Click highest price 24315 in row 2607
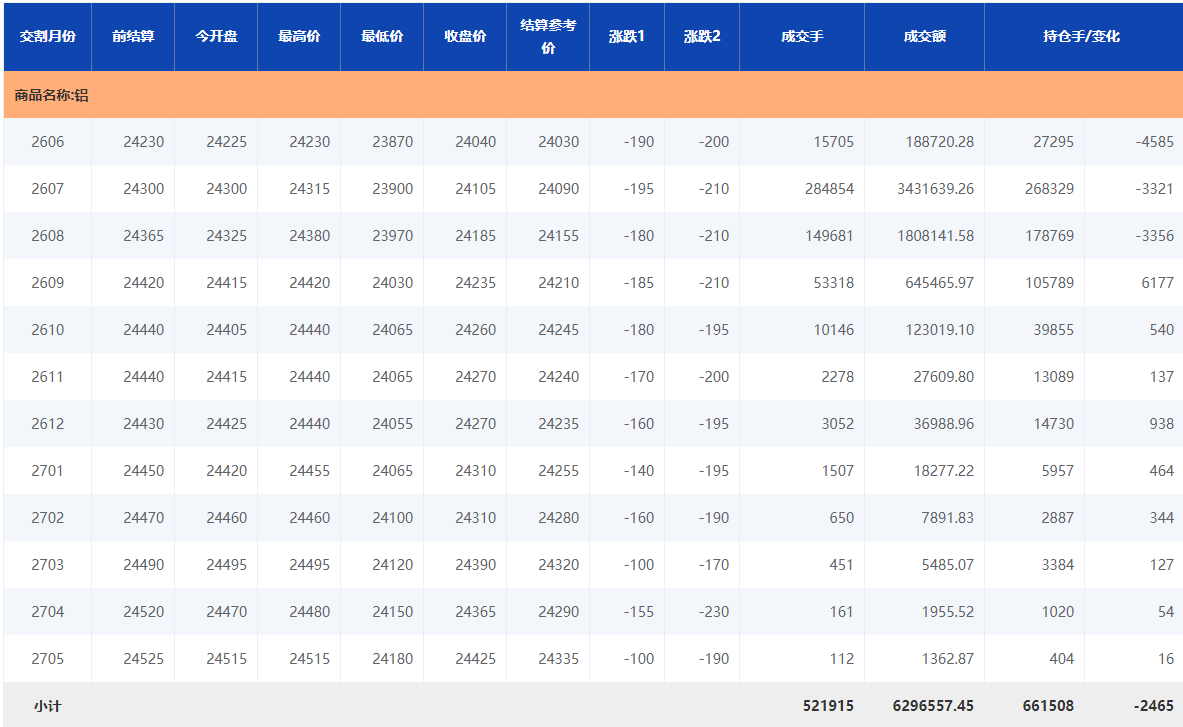Screen dimensions: 1183x727 (310, 189)
